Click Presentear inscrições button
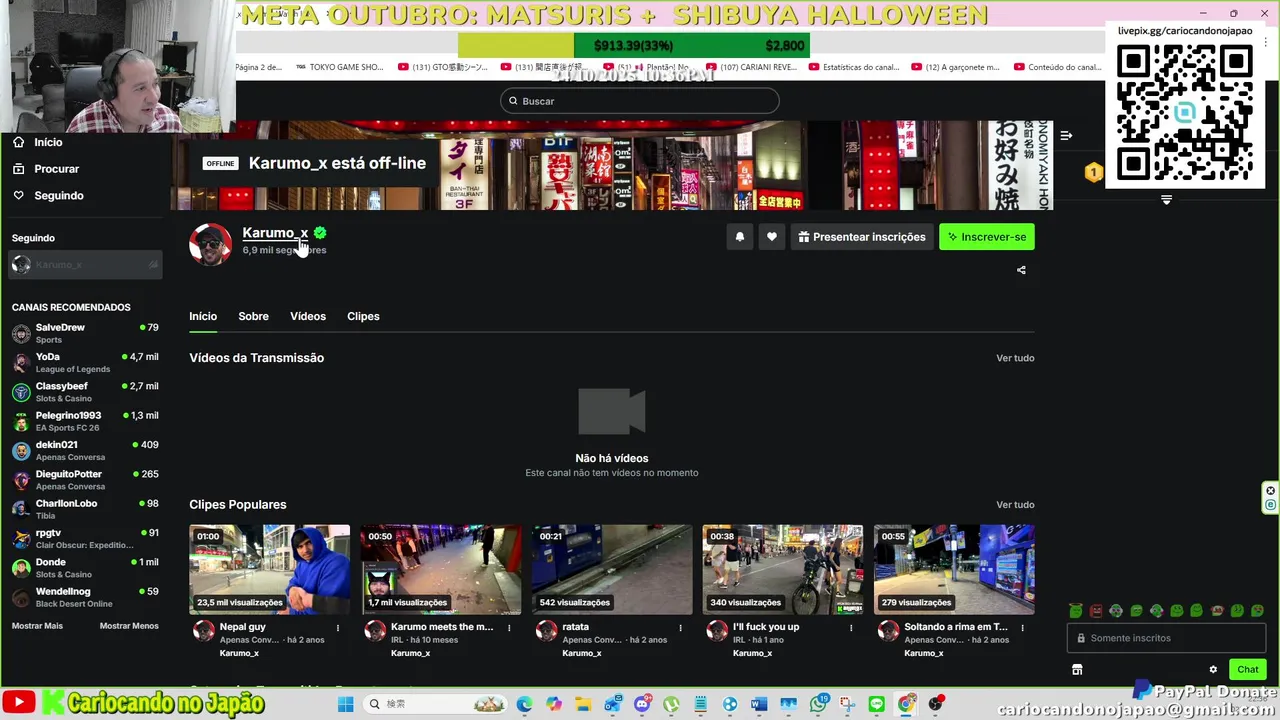Viewport: 1280px width, 720px height. point(861,237)
